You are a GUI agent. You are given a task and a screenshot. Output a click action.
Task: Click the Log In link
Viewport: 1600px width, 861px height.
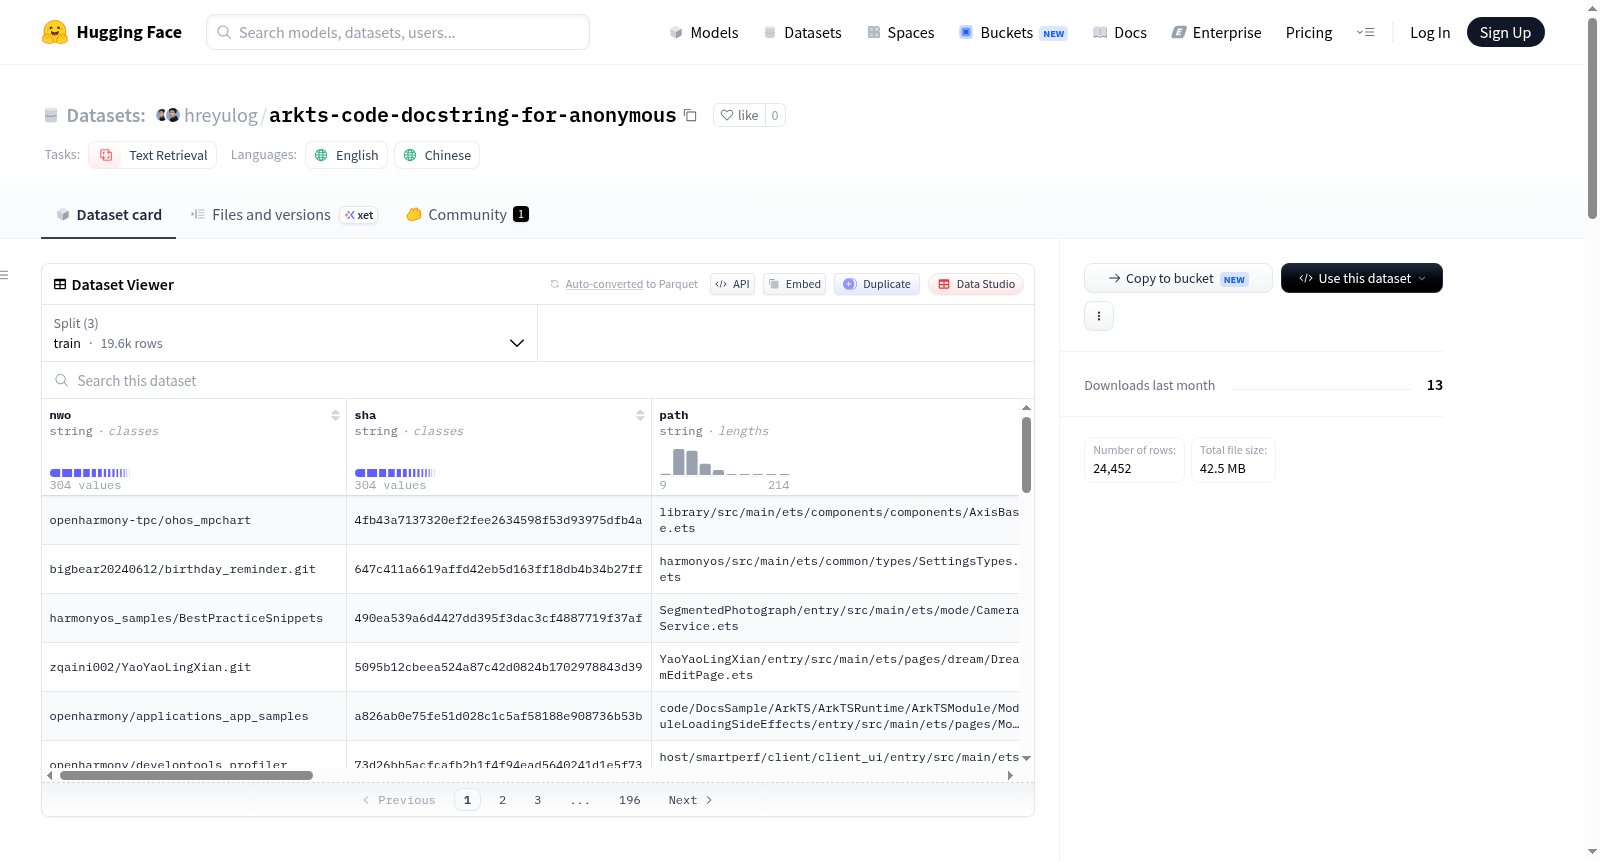coord(1430,32)
